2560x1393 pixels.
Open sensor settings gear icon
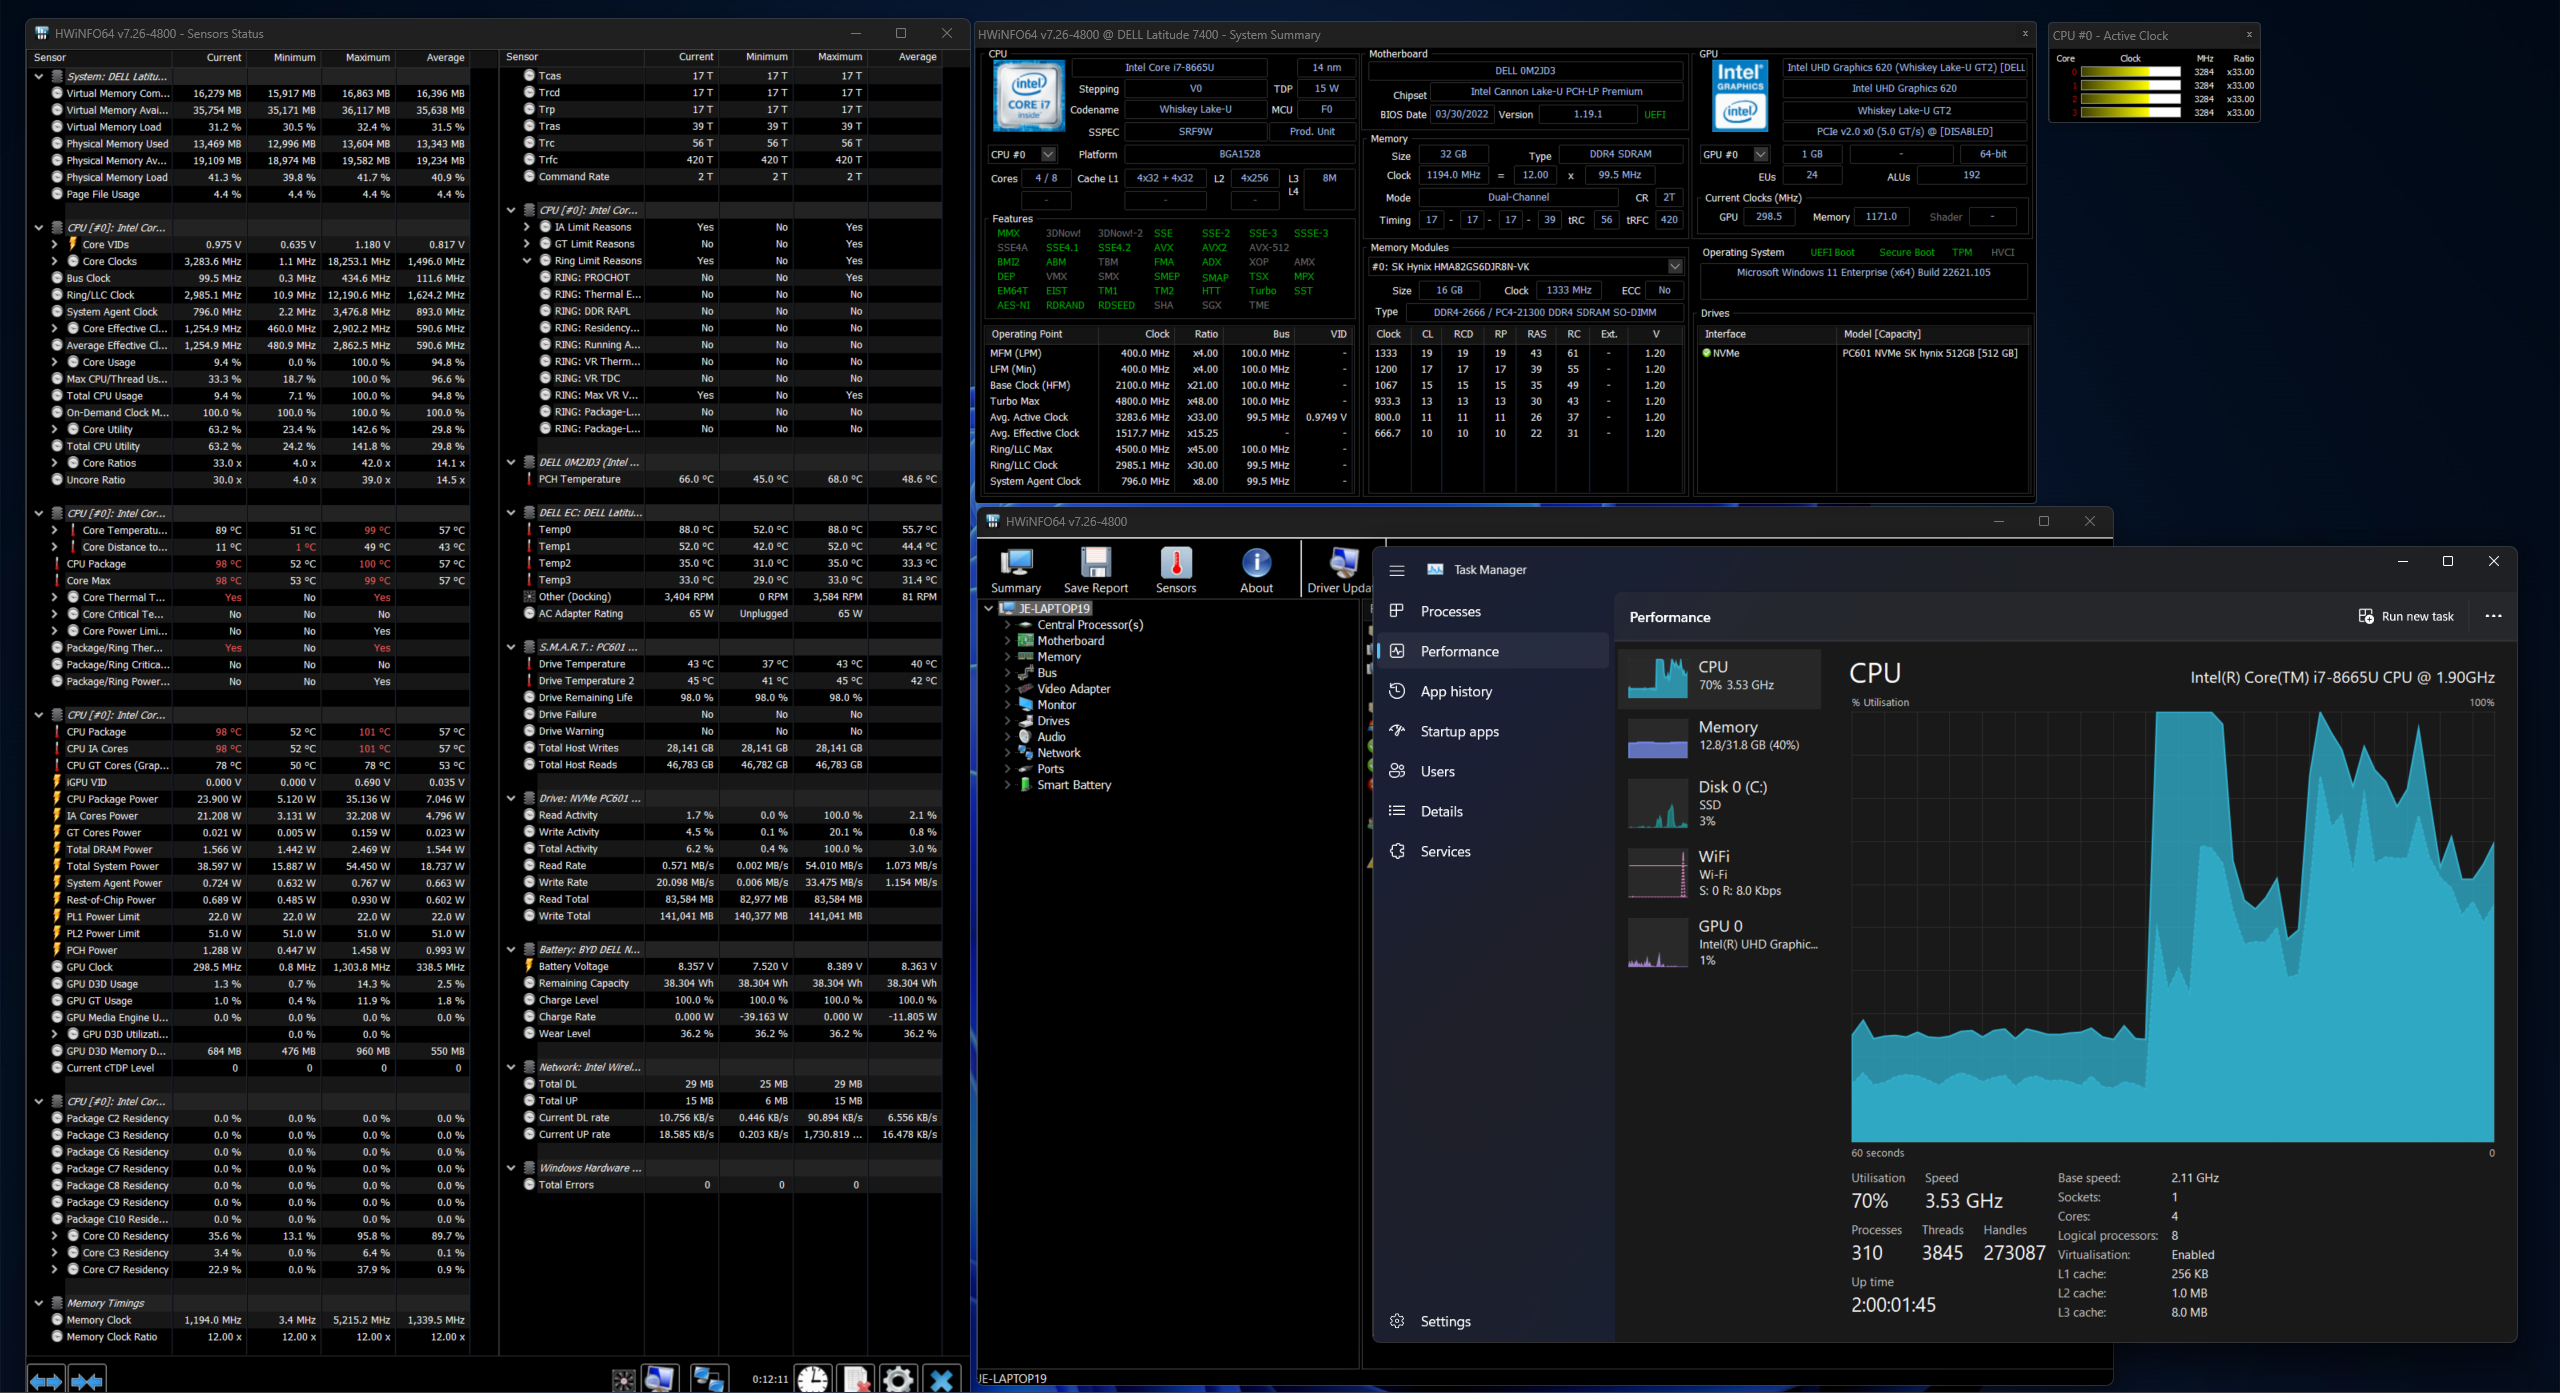pyautogui.click(x=898, y=1380)
